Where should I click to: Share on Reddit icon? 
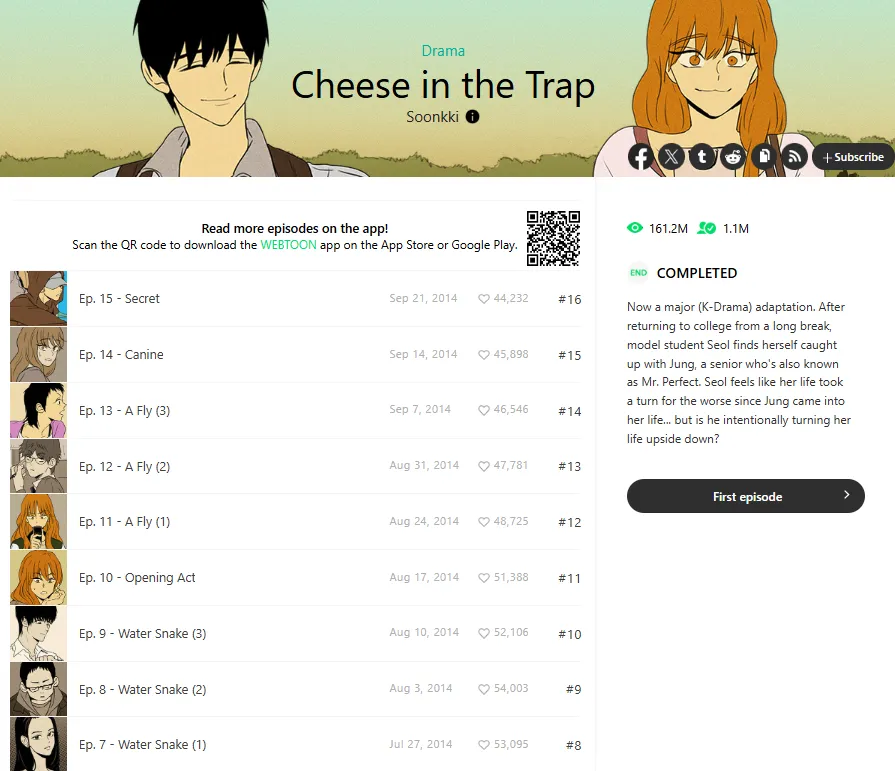733,157
